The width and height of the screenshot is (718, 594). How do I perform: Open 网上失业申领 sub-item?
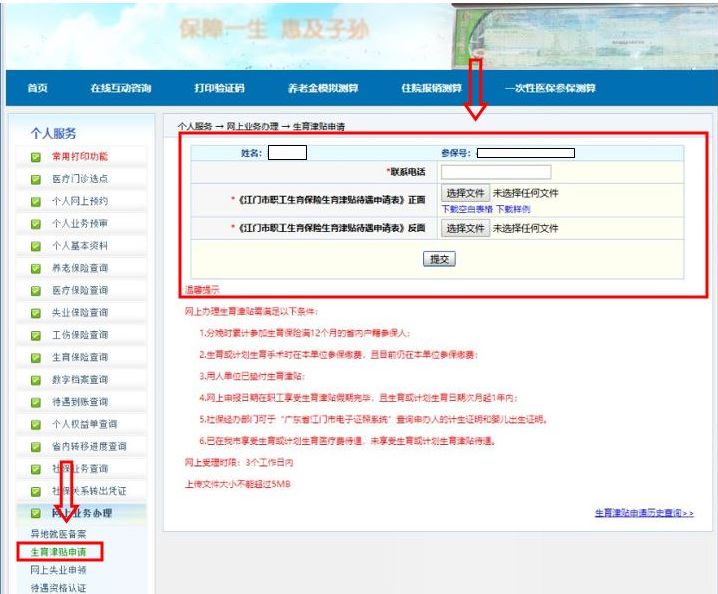tap(58, 570)
